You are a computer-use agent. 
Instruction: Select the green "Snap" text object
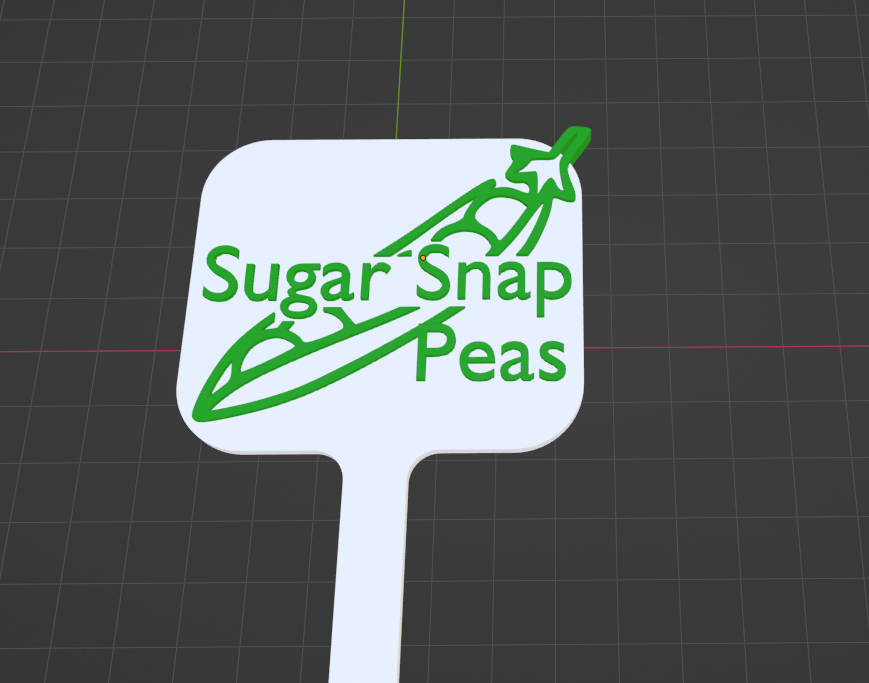coord(493,281)
